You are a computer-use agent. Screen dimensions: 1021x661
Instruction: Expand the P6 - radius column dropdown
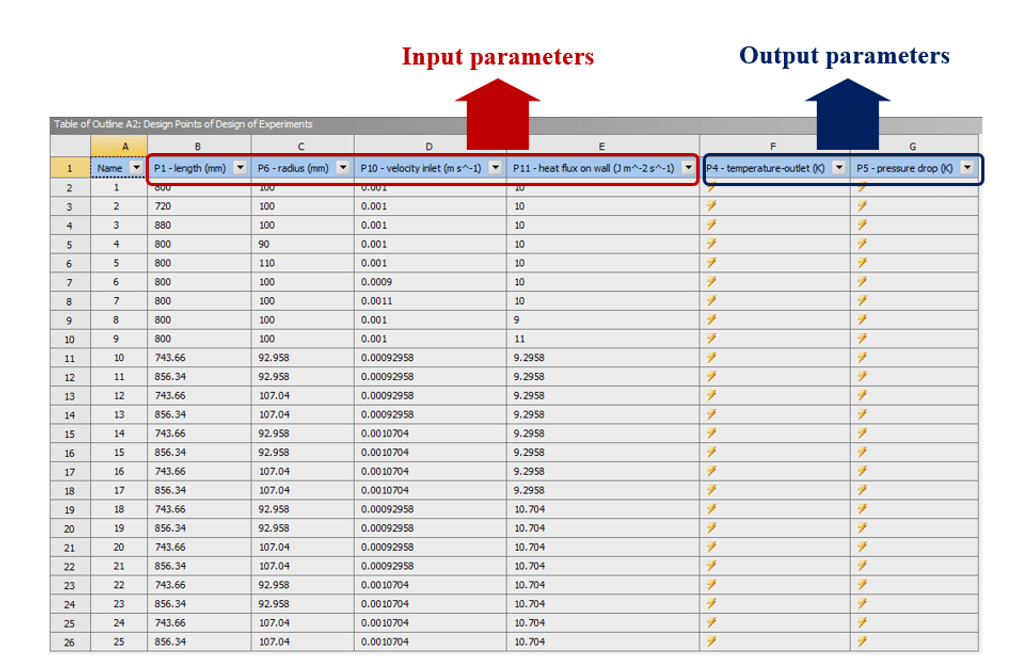pos(343,168)
